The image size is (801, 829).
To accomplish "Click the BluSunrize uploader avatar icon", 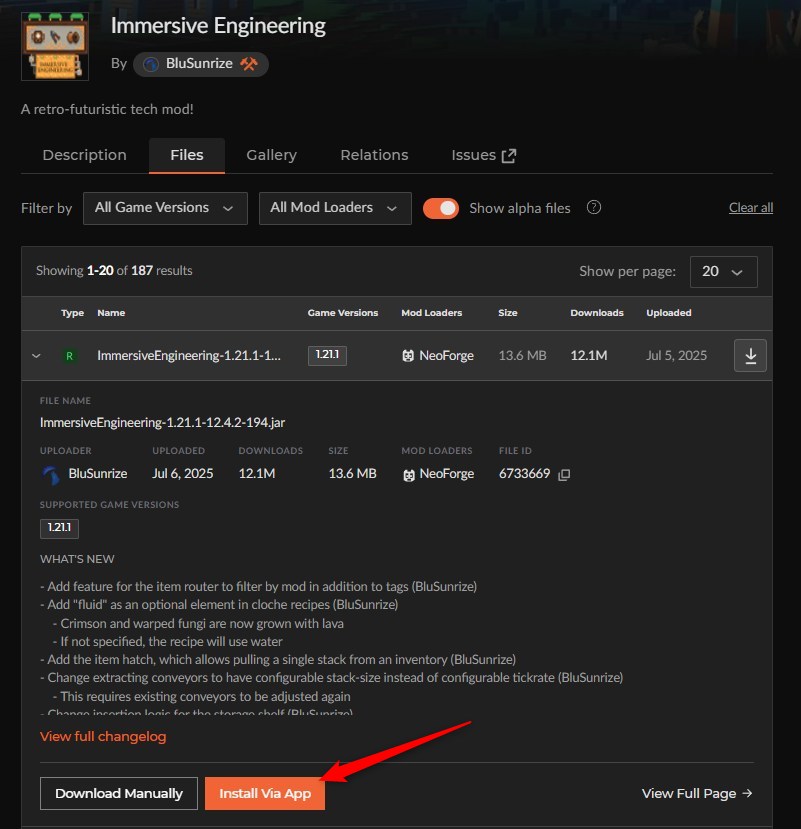I will pyautogui.click(x=51, y=474).
